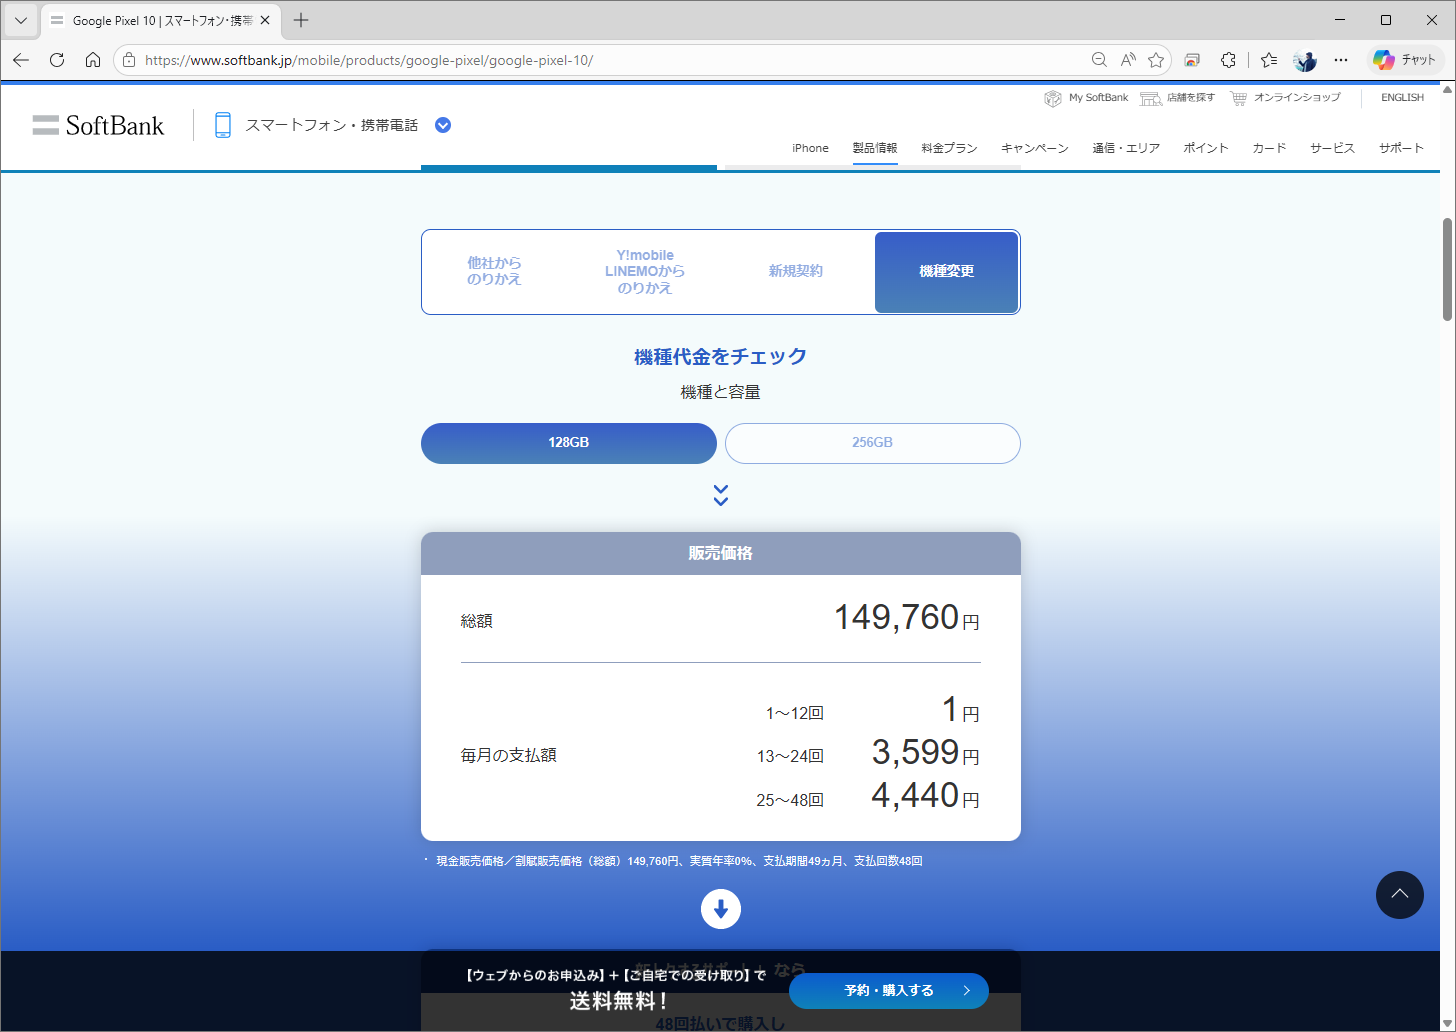Open the サービス menu
The image size is (1456, 1032).
coord(1332,148)
